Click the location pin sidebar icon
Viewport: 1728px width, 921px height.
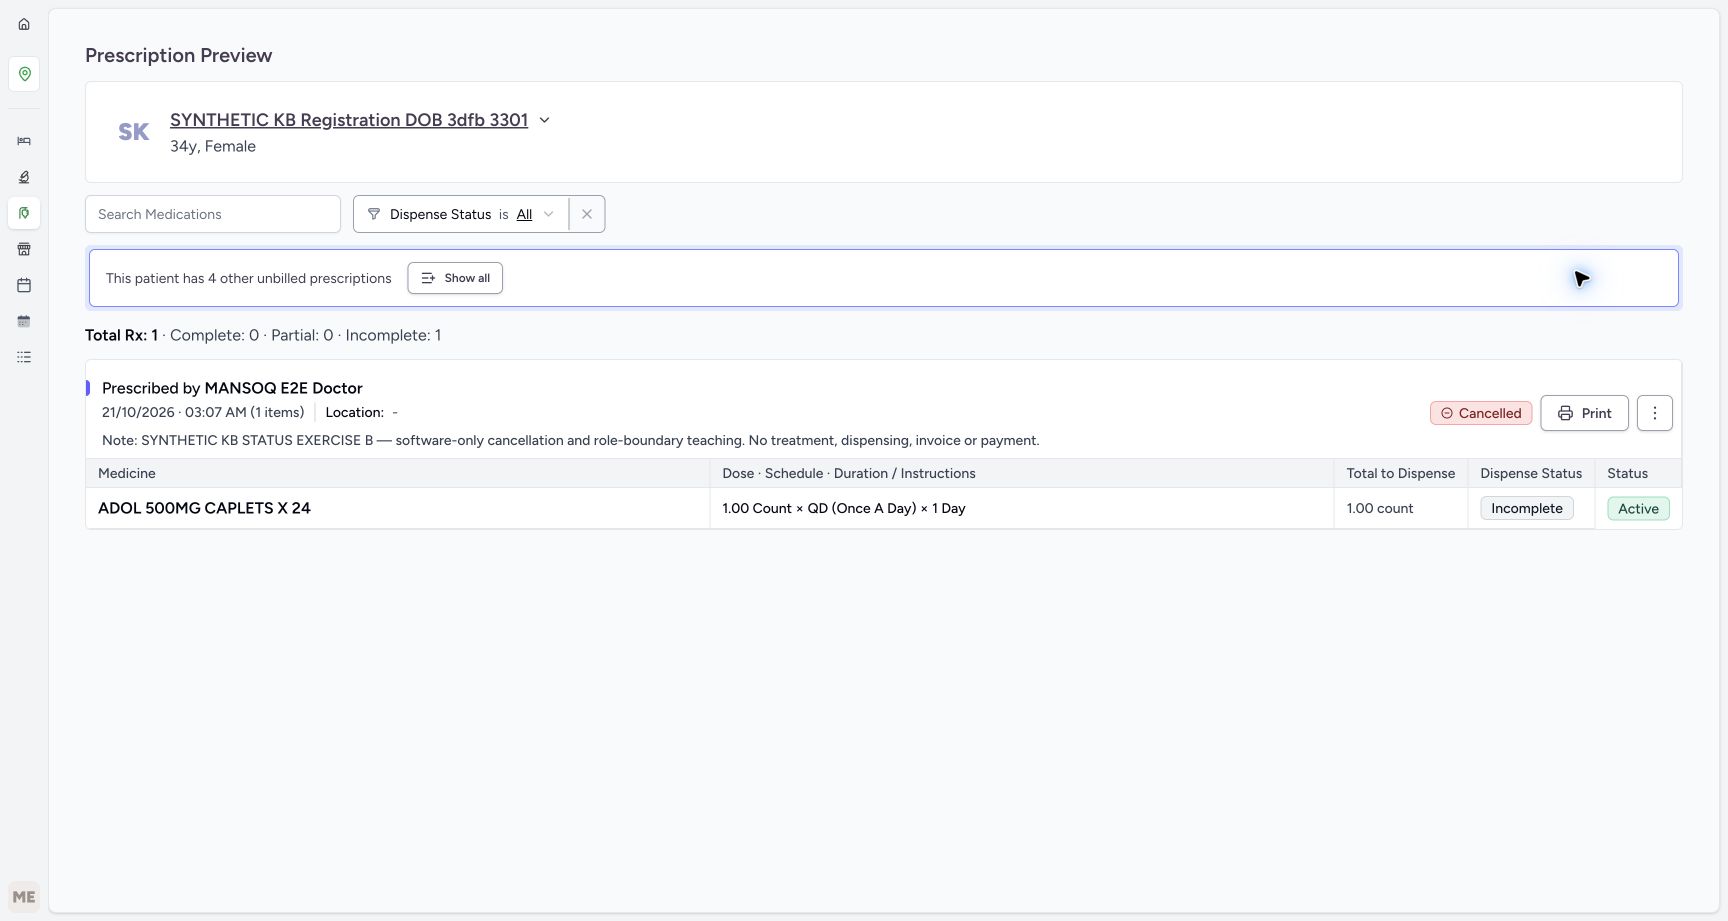(24, 74)
